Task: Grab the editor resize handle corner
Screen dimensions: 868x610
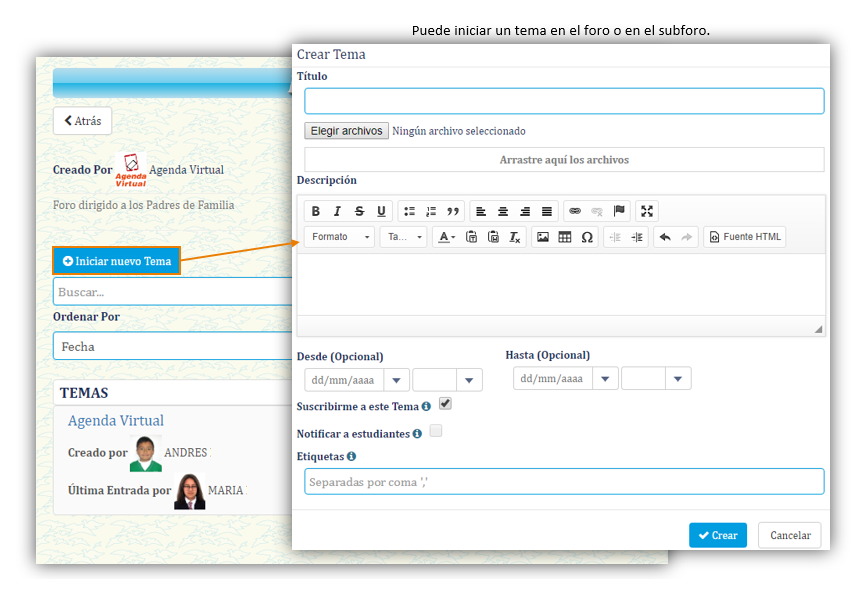Action: (818, 329)
